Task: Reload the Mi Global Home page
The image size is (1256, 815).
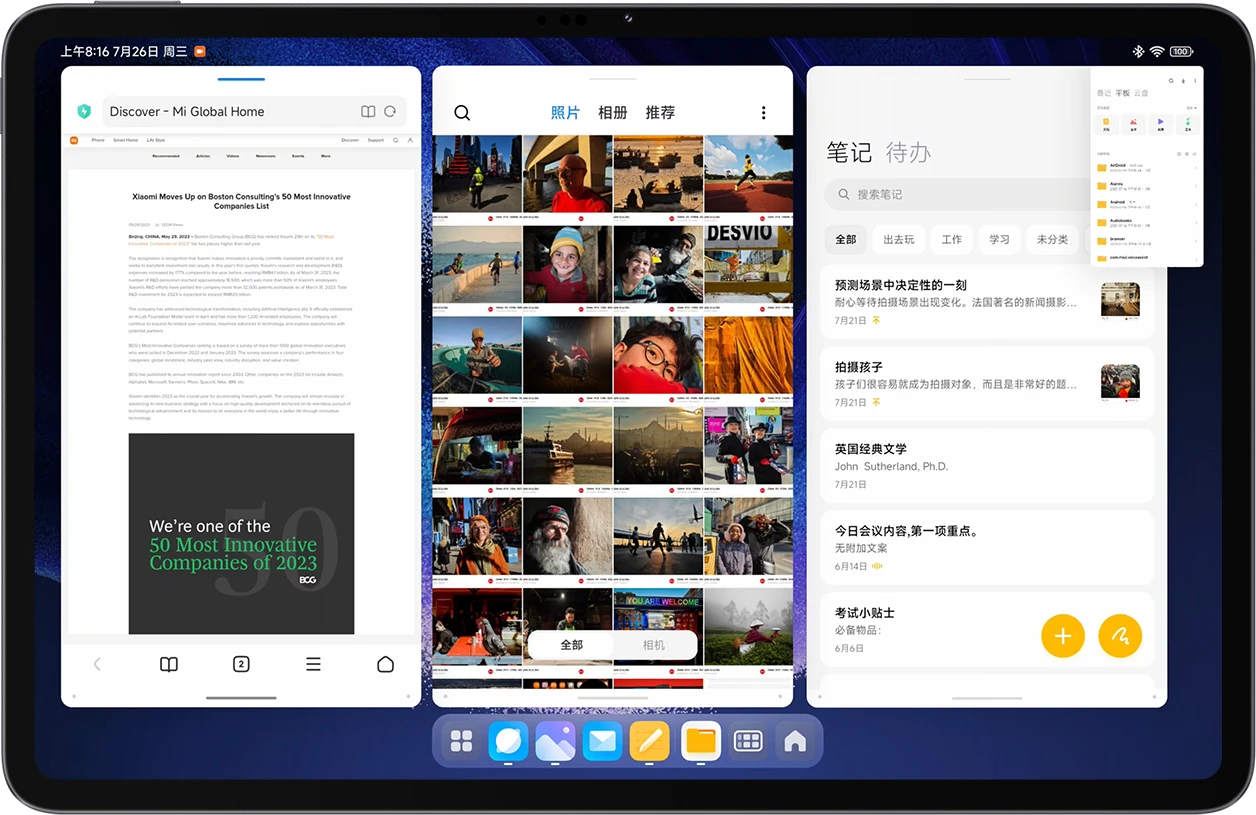Action: click(390, 112)
